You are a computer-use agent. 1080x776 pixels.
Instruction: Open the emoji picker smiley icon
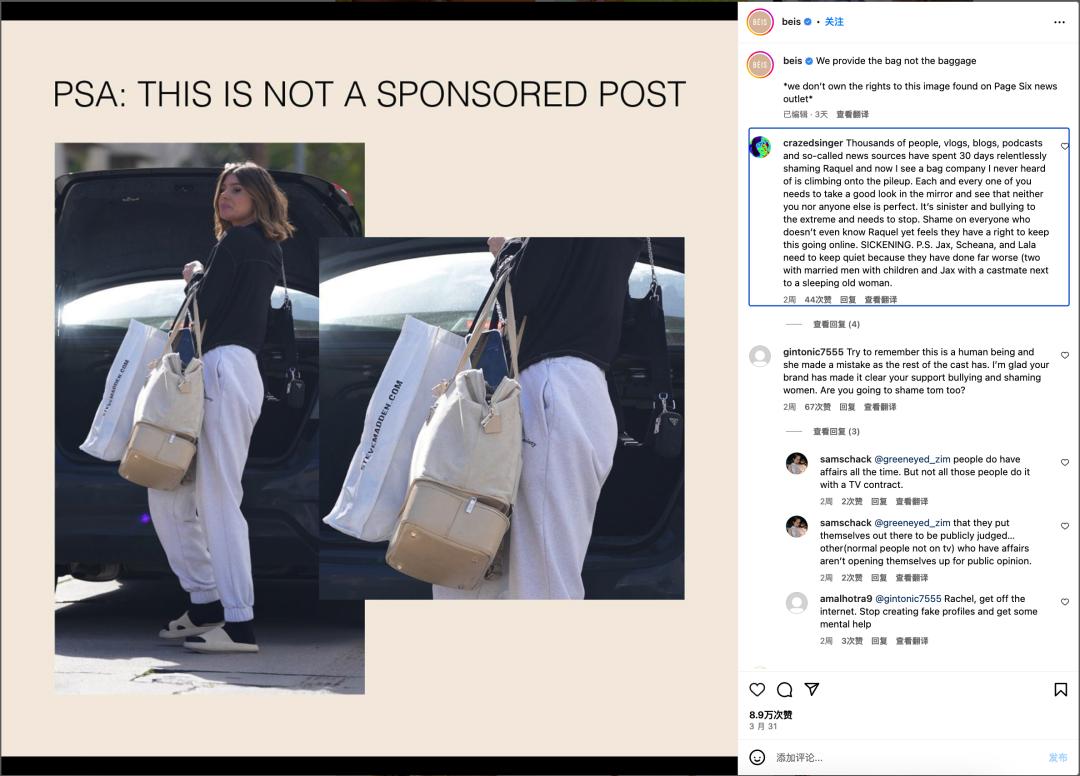[x=757, y=757]
